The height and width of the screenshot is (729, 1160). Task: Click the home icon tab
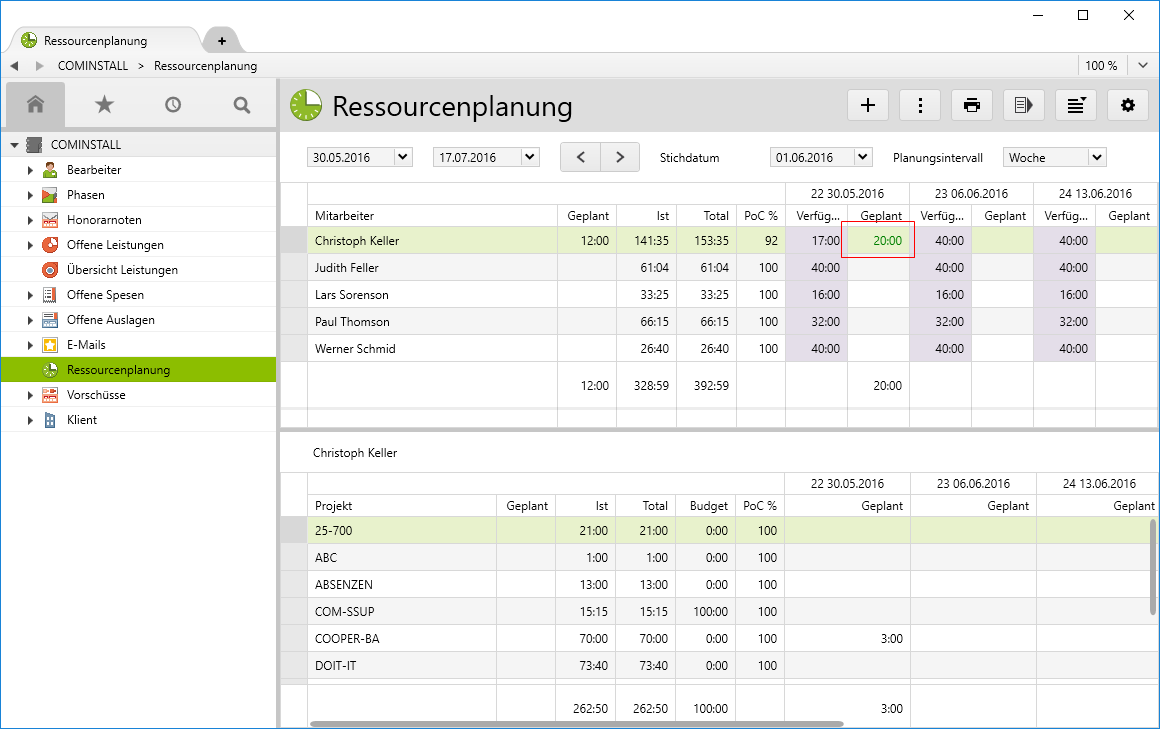tap(35, 104)
